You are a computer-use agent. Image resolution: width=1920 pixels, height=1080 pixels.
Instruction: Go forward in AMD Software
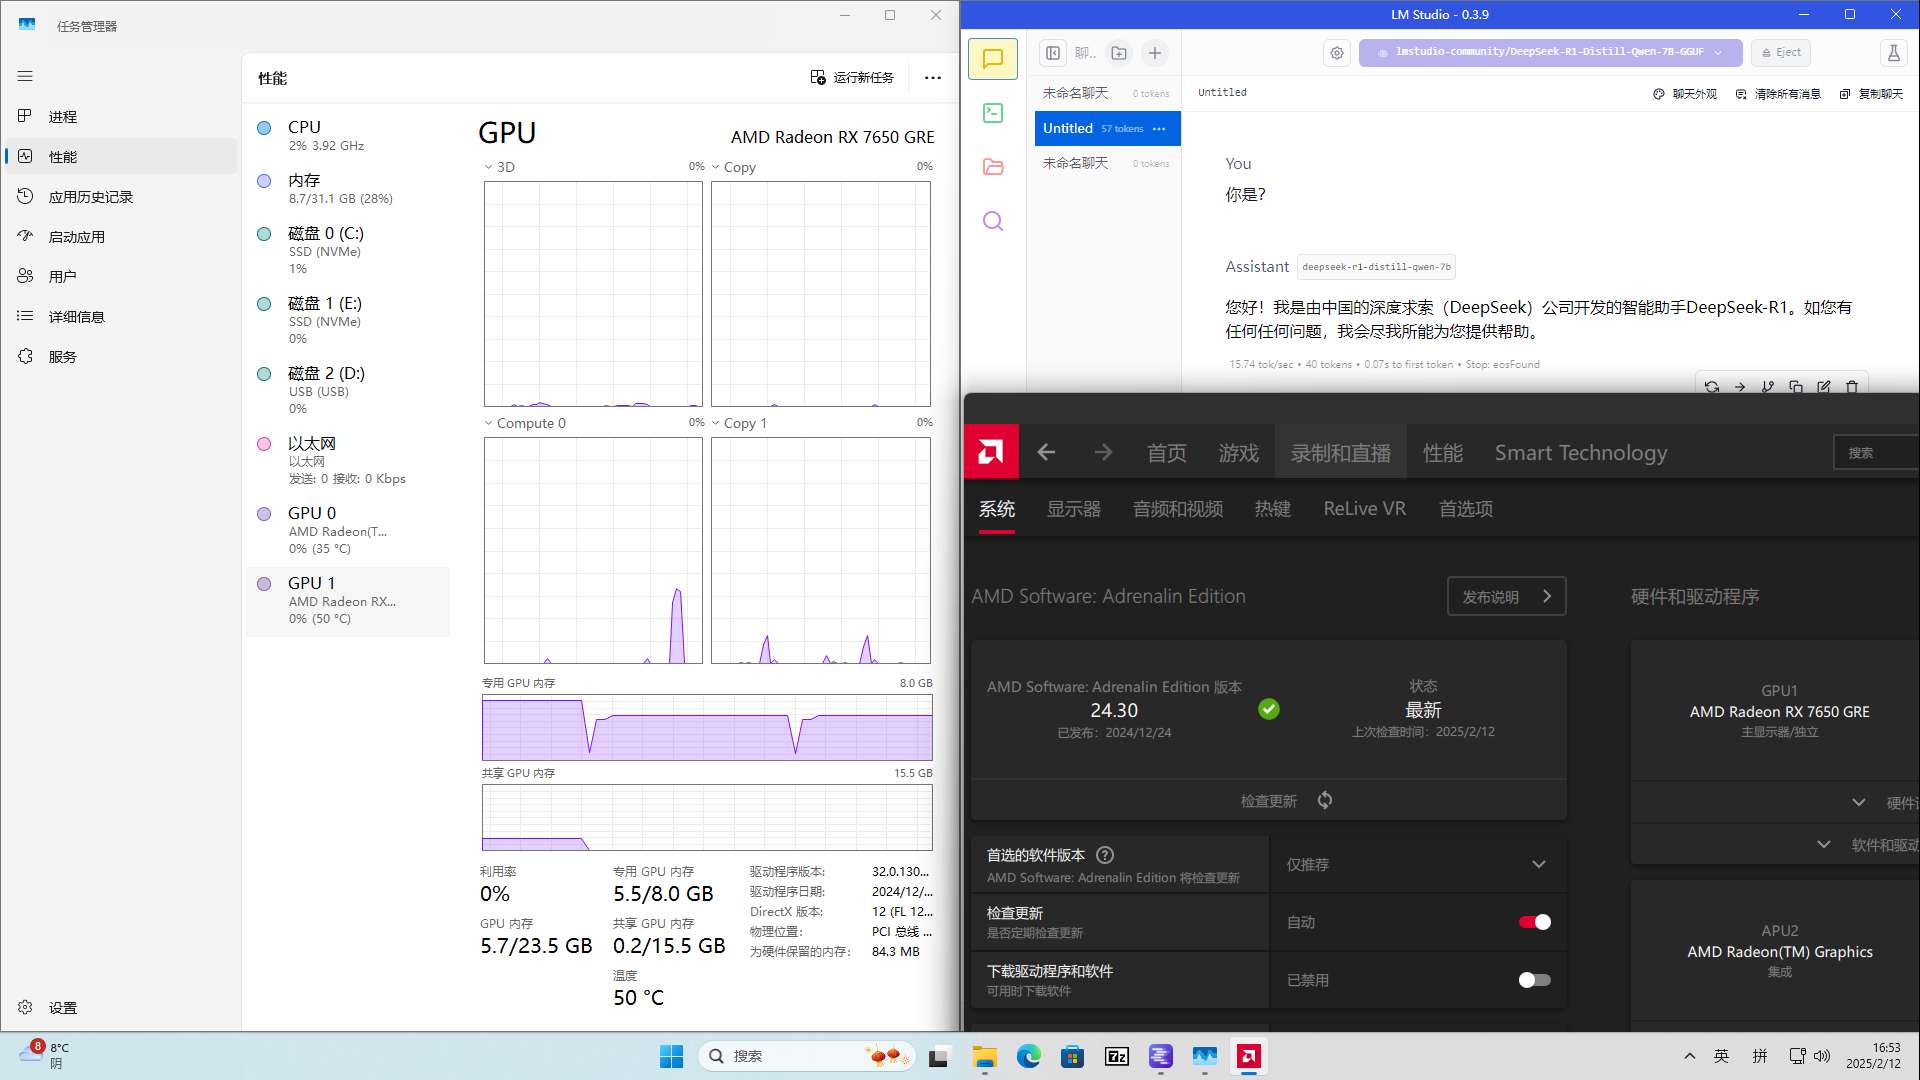tap(1103, 452)
